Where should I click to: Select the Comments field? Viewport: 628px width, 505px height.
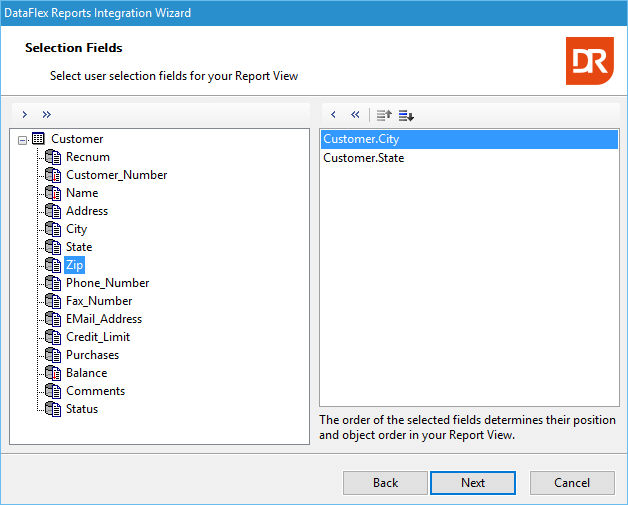[95, 391]
